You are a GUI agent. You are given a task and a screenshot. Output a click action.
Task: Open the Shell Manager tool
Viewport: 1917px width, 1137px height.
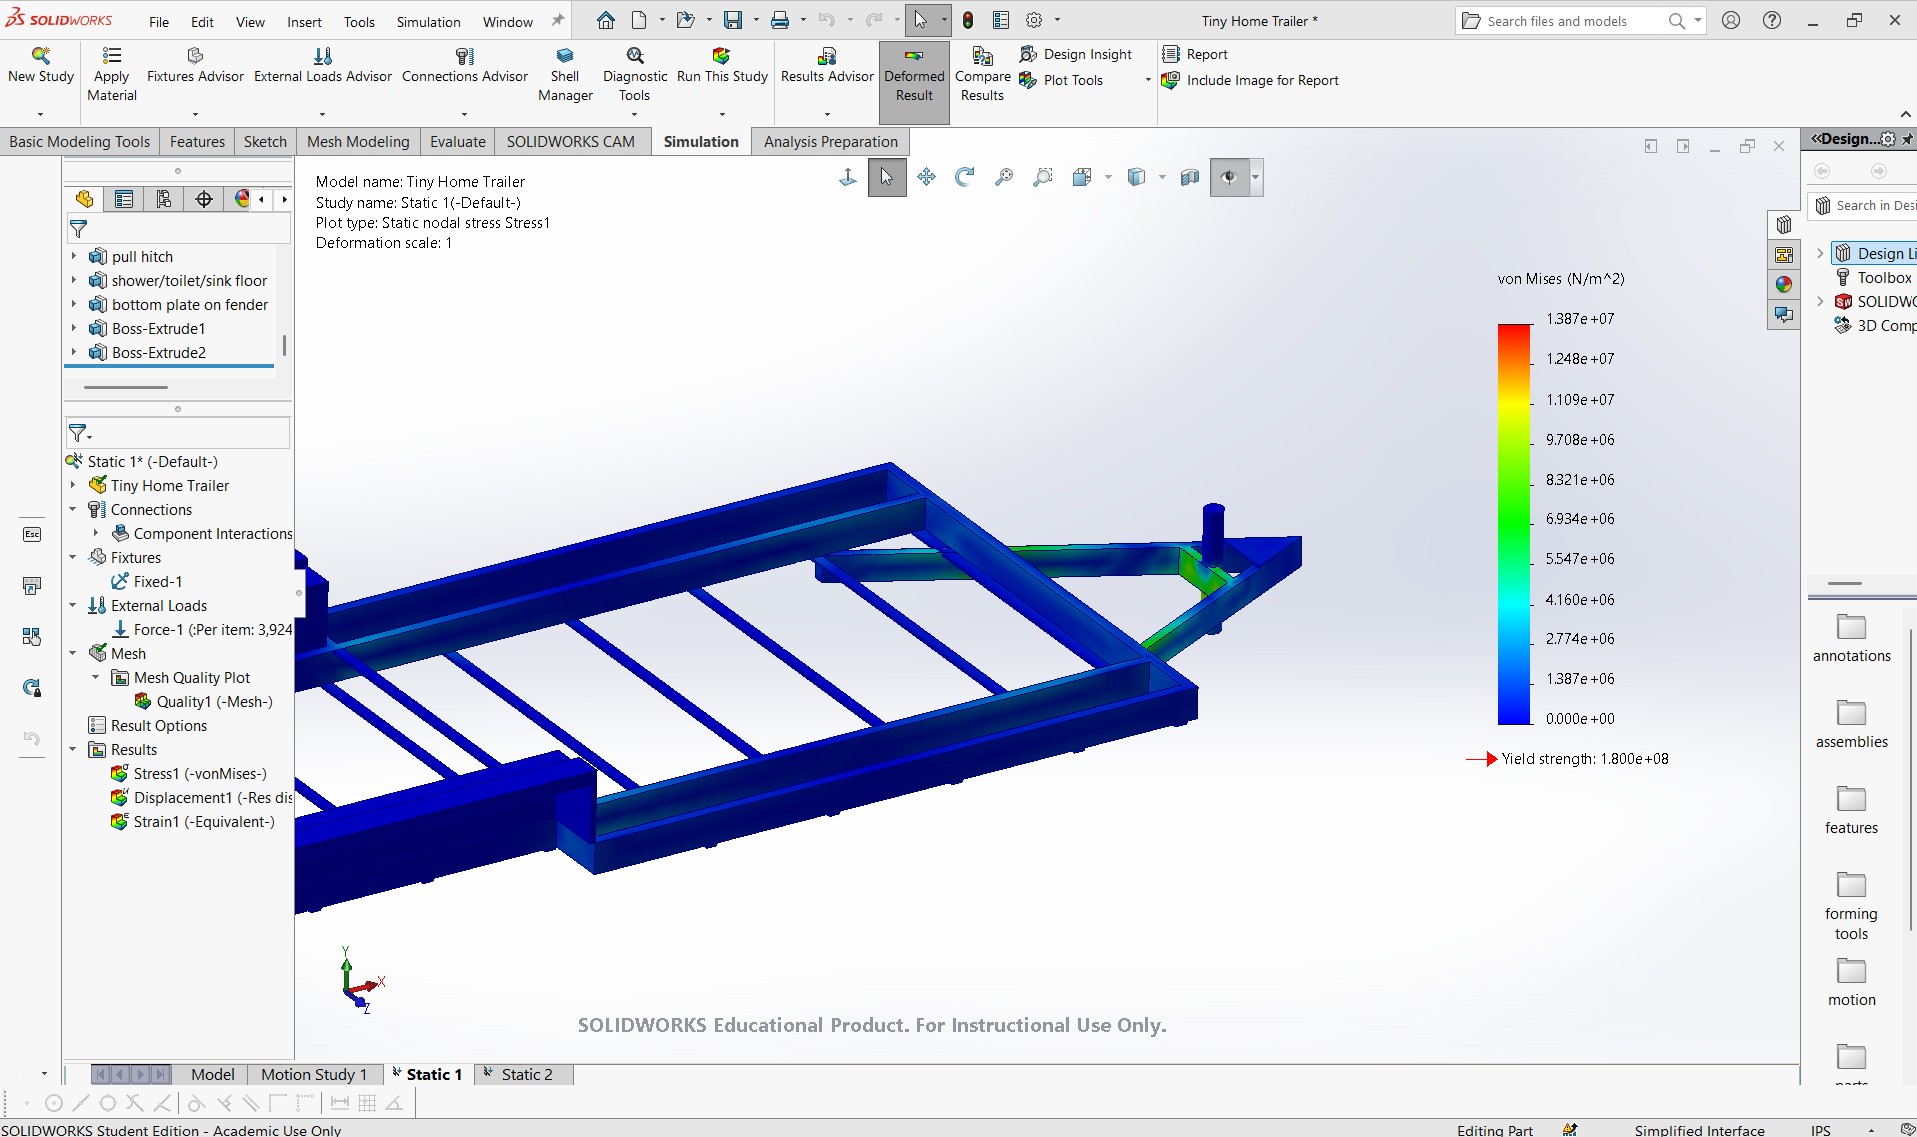[565, 75]
